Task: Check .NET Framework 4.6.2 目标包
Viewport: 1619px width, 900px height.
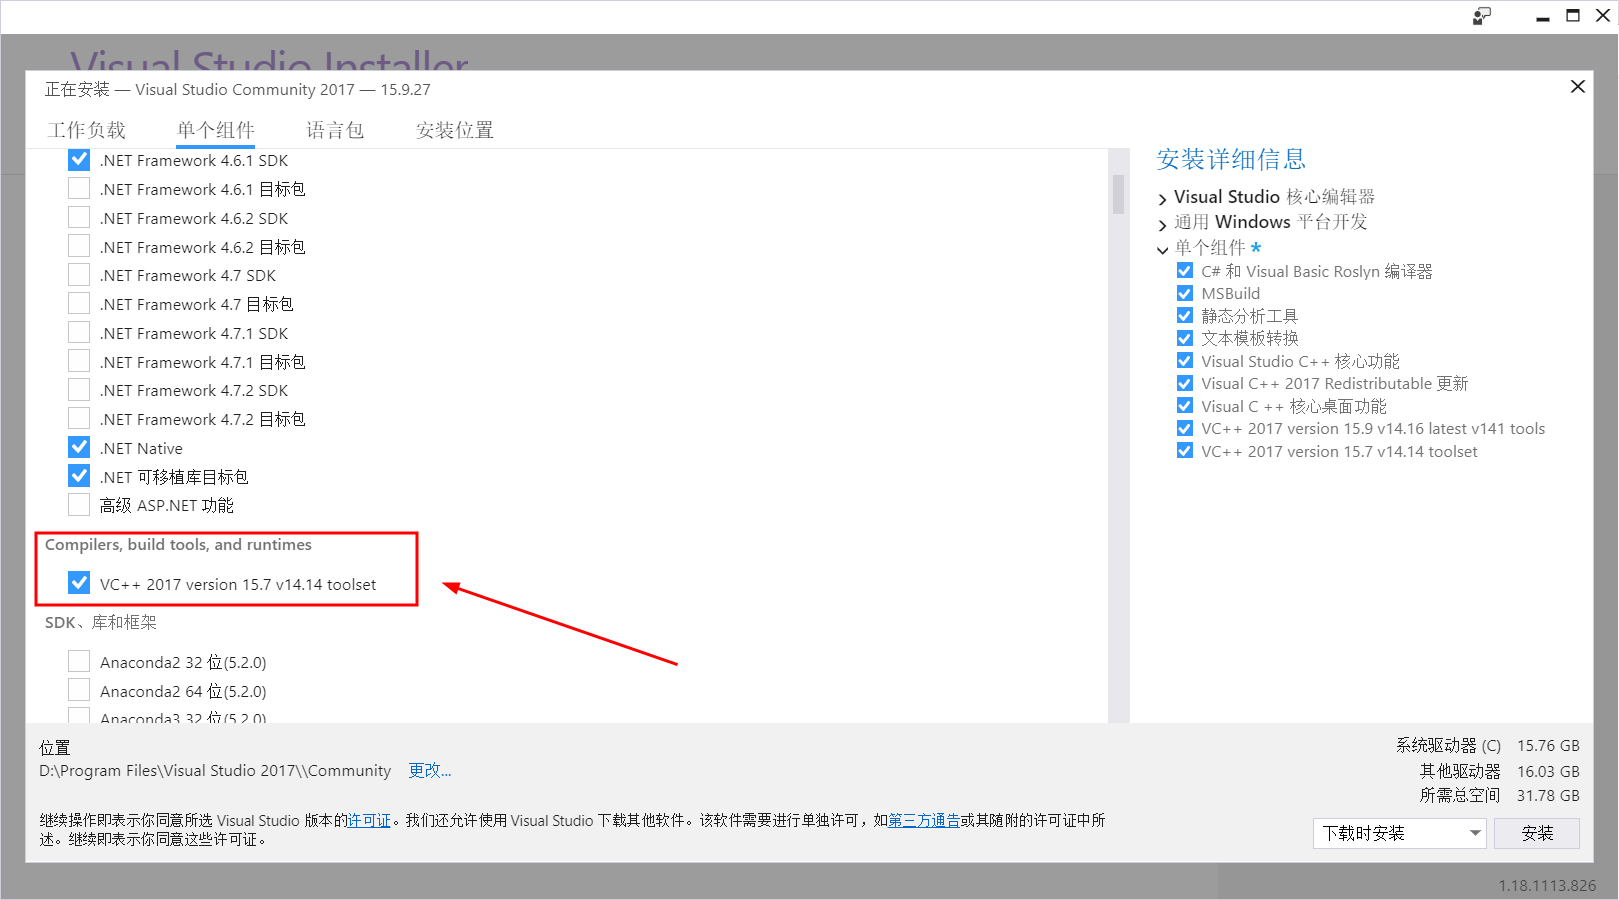Action: click(x=79, y=247)
